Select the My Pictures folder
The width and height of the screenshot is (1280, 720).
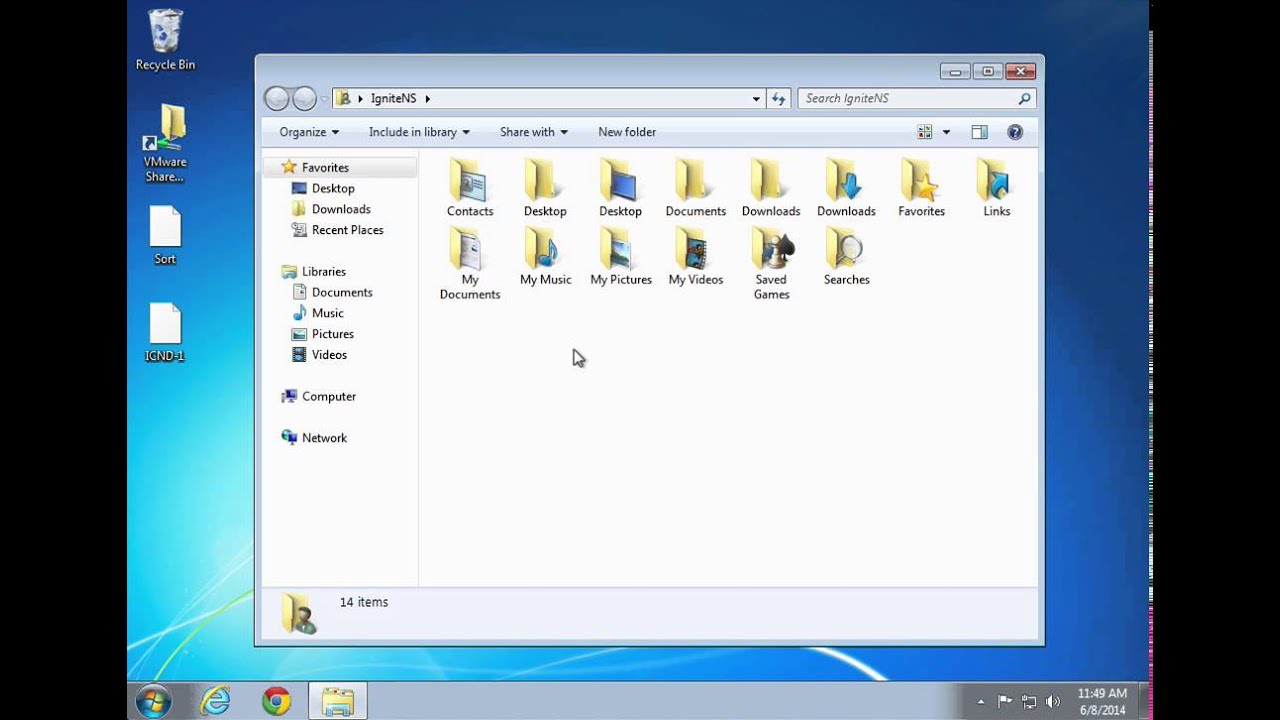click(620, 257)
